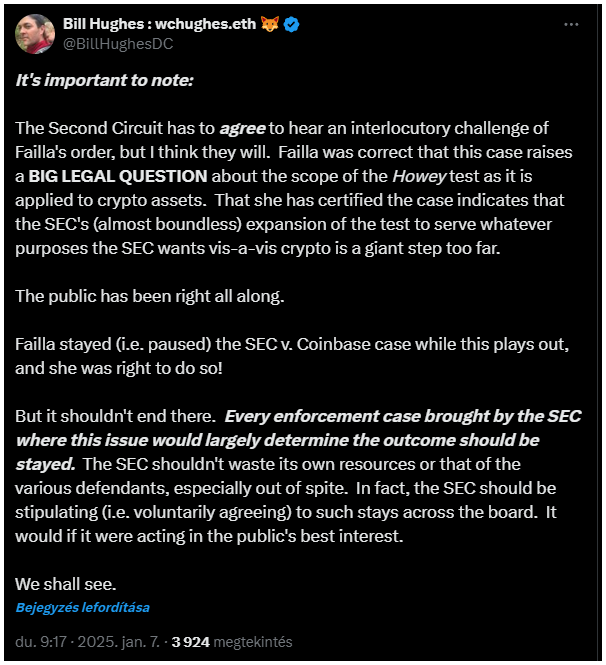Click the italic heading It's important to note:
The image size is (606, 665).
104,80
